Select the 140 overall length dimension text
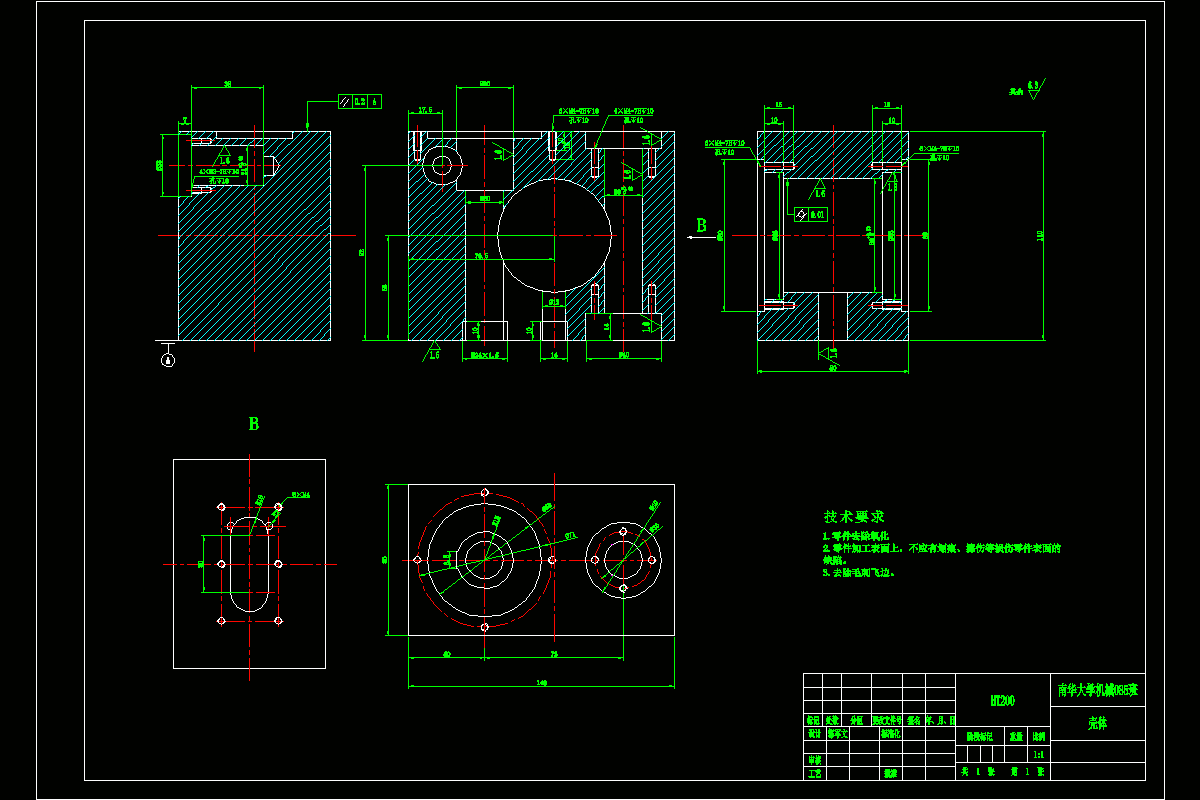Image resolution: width=1200 pixels, height=800 pixels. pyautogui.click(x=542, y=683)
